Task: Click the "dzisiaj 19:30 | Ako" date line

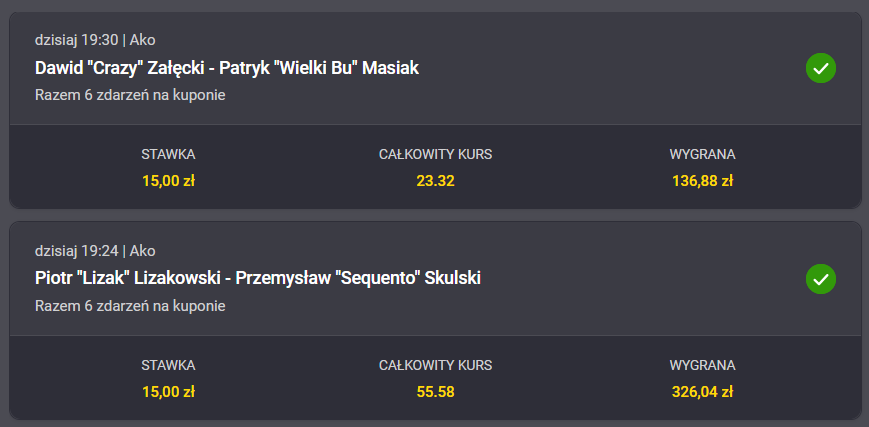Action: (95, 40)
